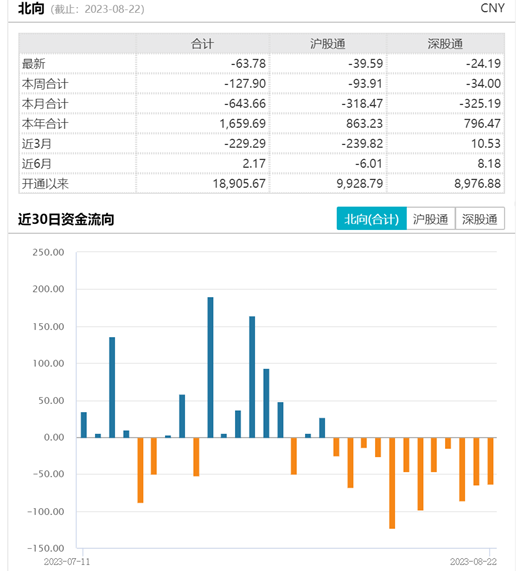Viewport: 519px width, 571px height.
Task: Click the value -127.90
Action: coord(245,84)
